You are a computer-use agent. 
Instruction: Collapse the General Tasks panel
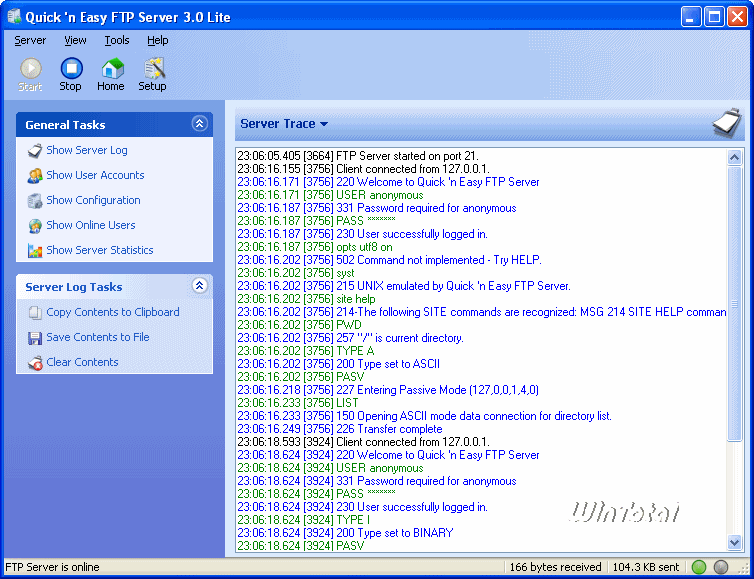click(x=200, y=124)
